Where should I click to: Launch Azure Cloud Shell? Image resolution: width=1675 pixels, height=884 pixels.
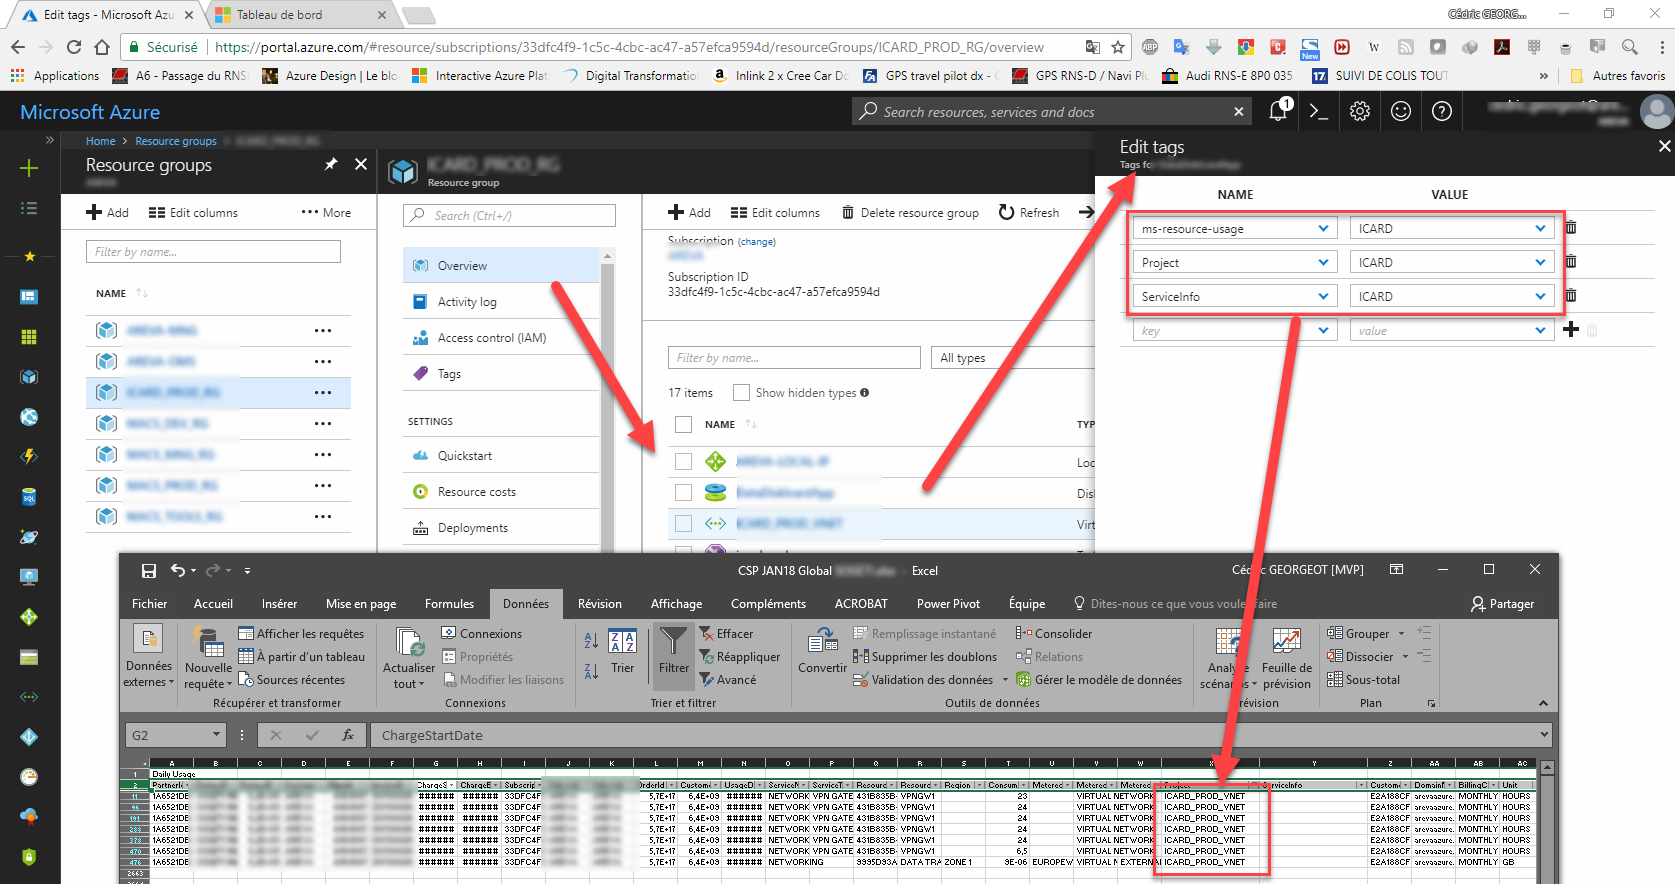[x=1319, y=111]
